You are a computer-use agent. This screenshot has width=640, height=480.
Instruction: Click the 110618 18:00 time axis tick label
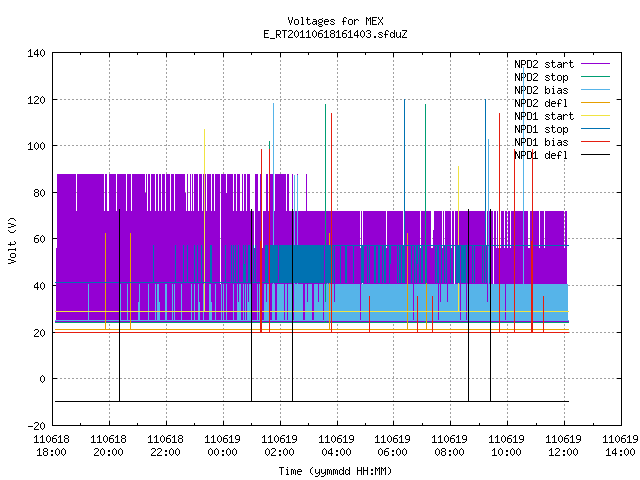pos(51,446)
